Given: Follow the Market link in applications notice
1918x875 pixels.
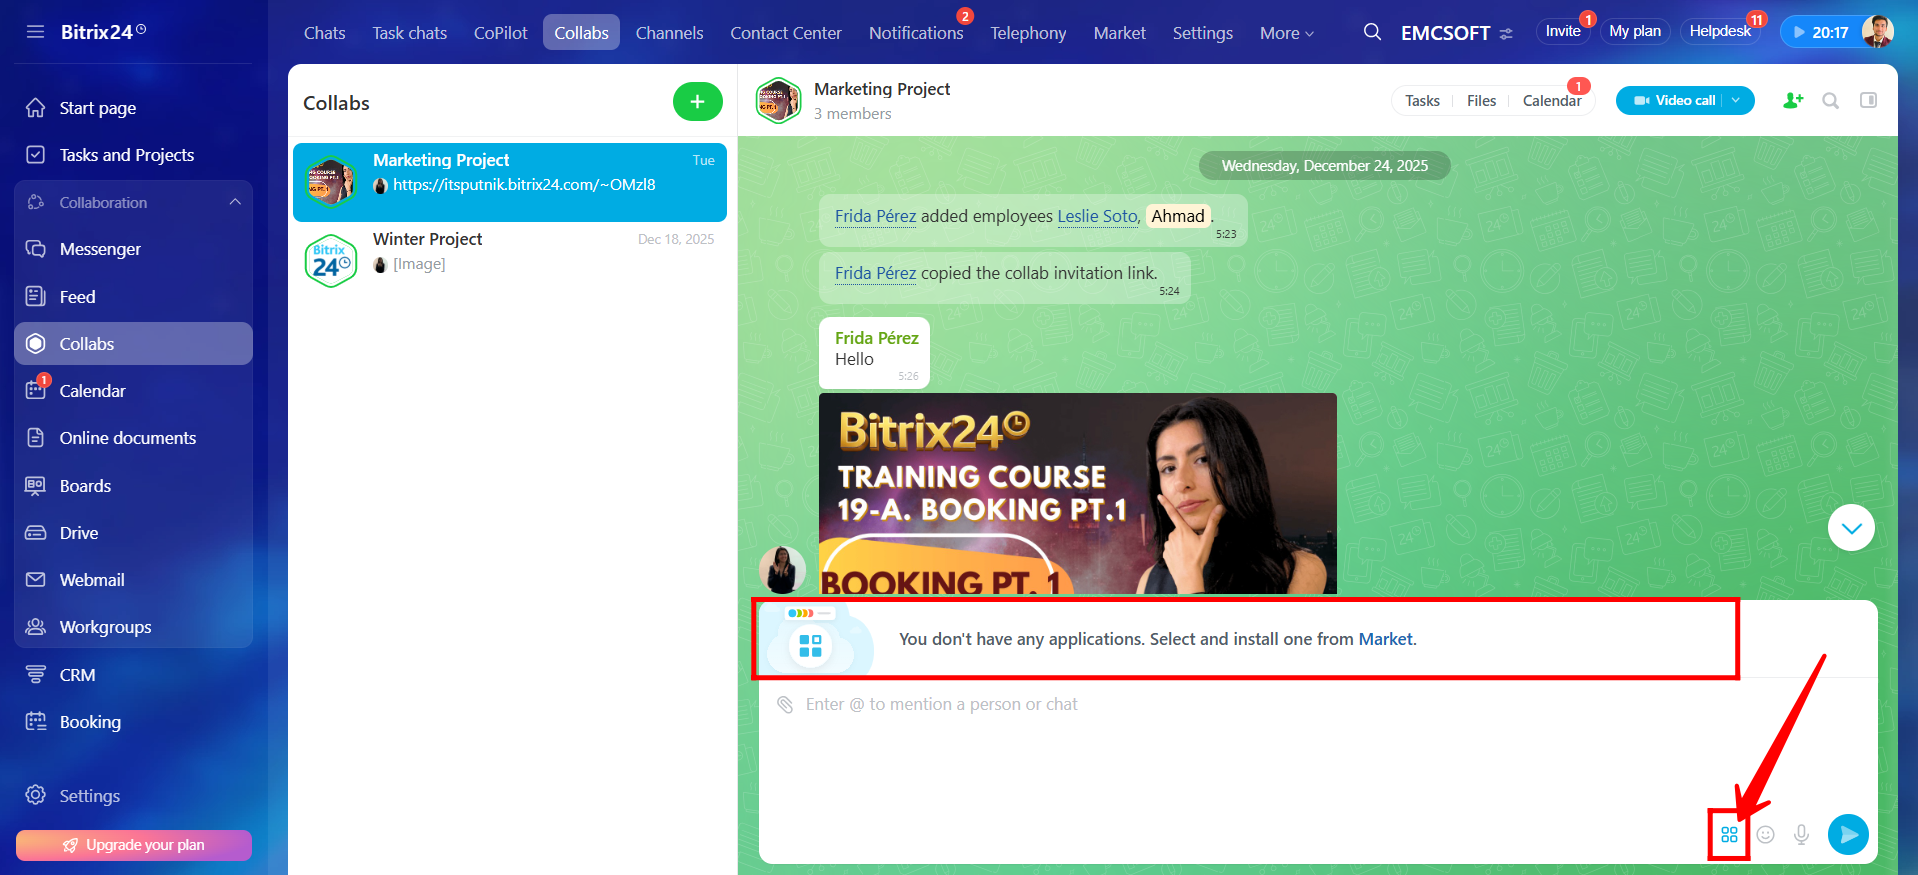Looking at the screenshot, I should [1385, 639].
